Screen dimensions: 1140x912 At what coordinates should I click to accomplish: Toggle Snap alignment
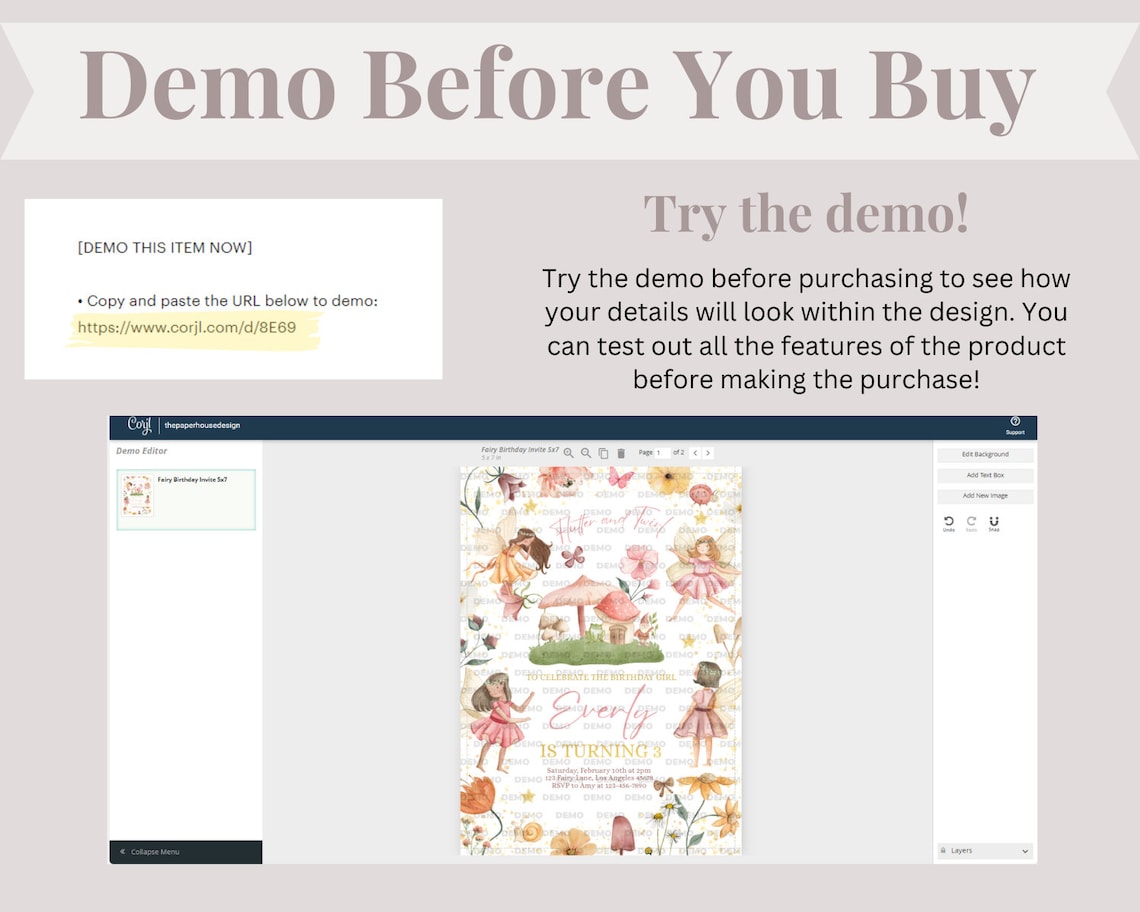[x=994, y=524]
